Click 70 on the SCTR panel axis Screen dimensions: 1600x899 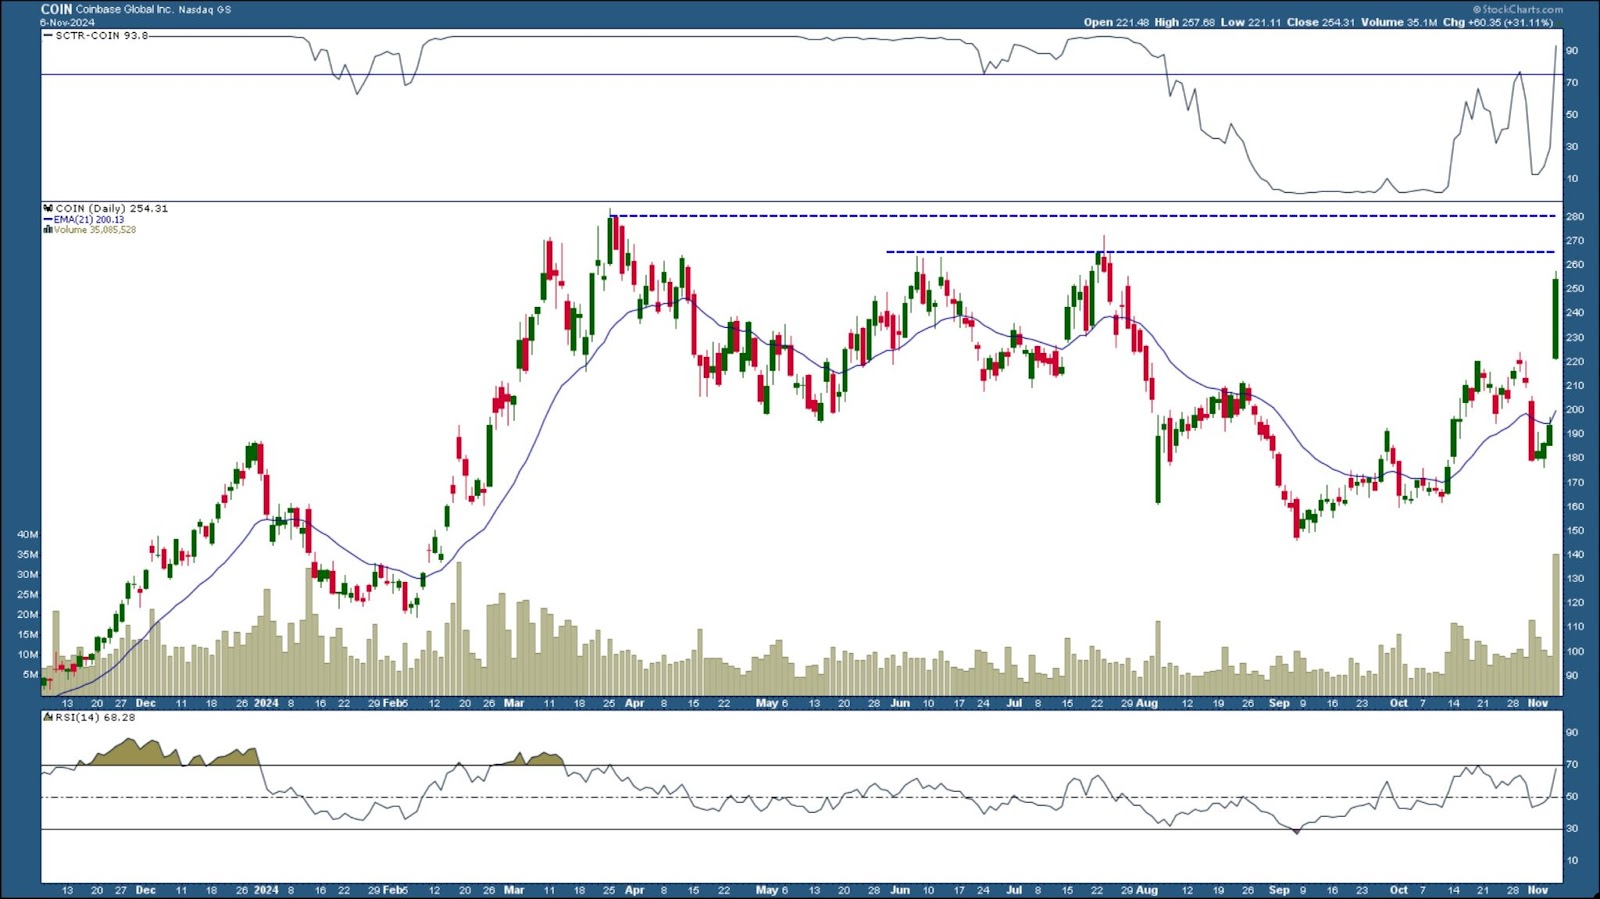[1572, 83]
